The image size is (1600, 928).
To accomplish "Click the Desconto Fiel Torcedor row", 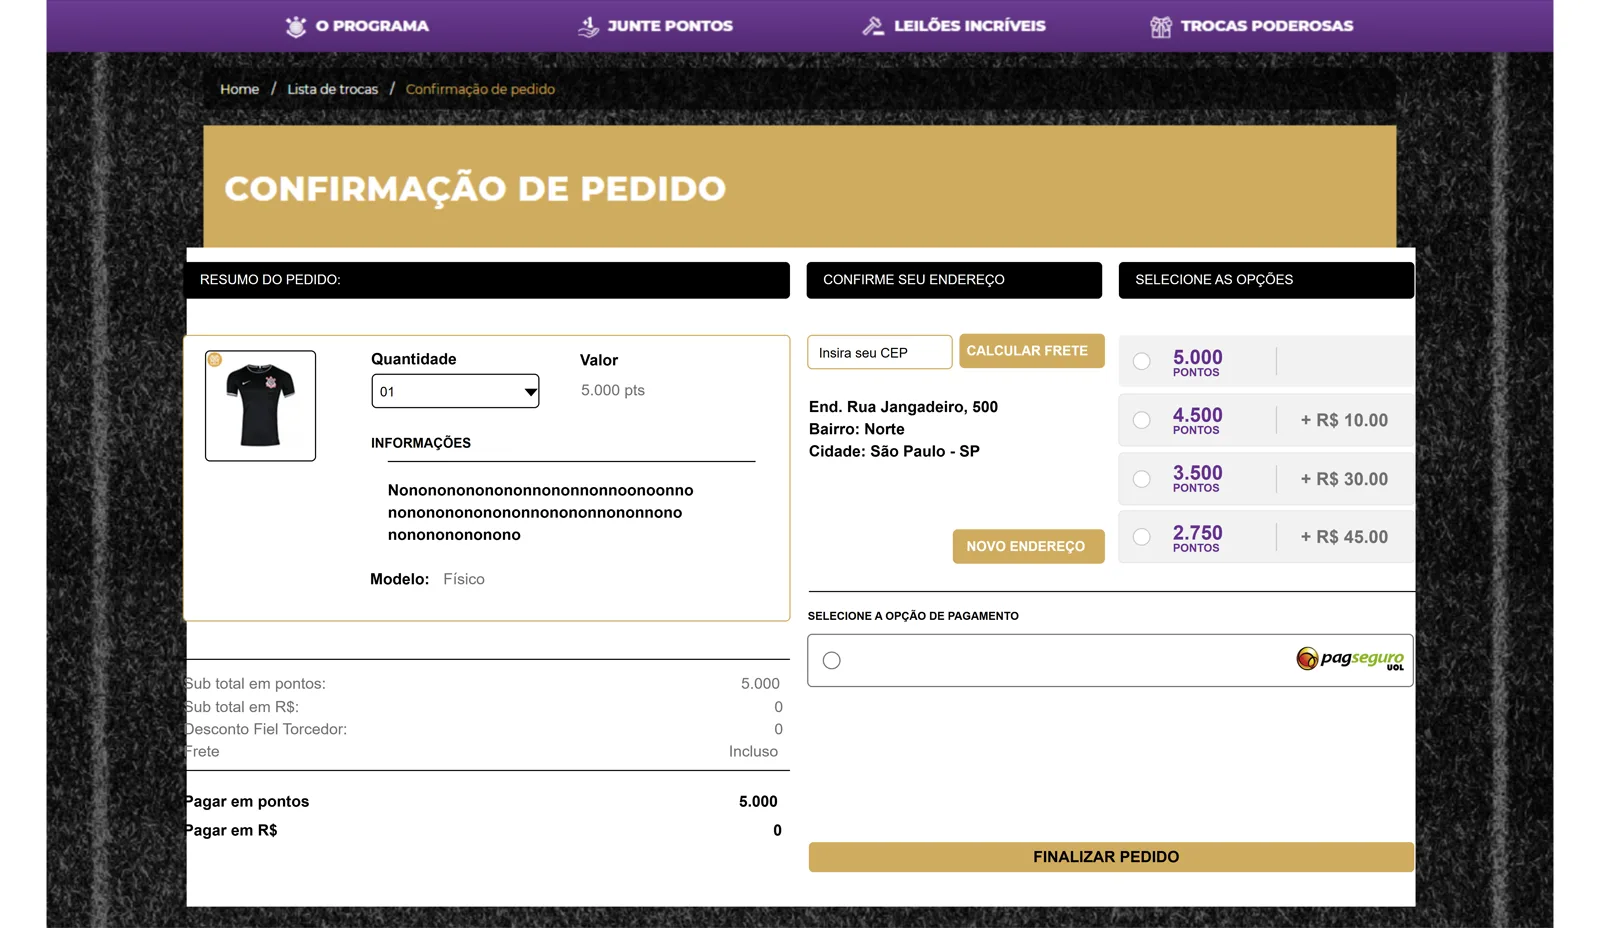I will [483, 729].
